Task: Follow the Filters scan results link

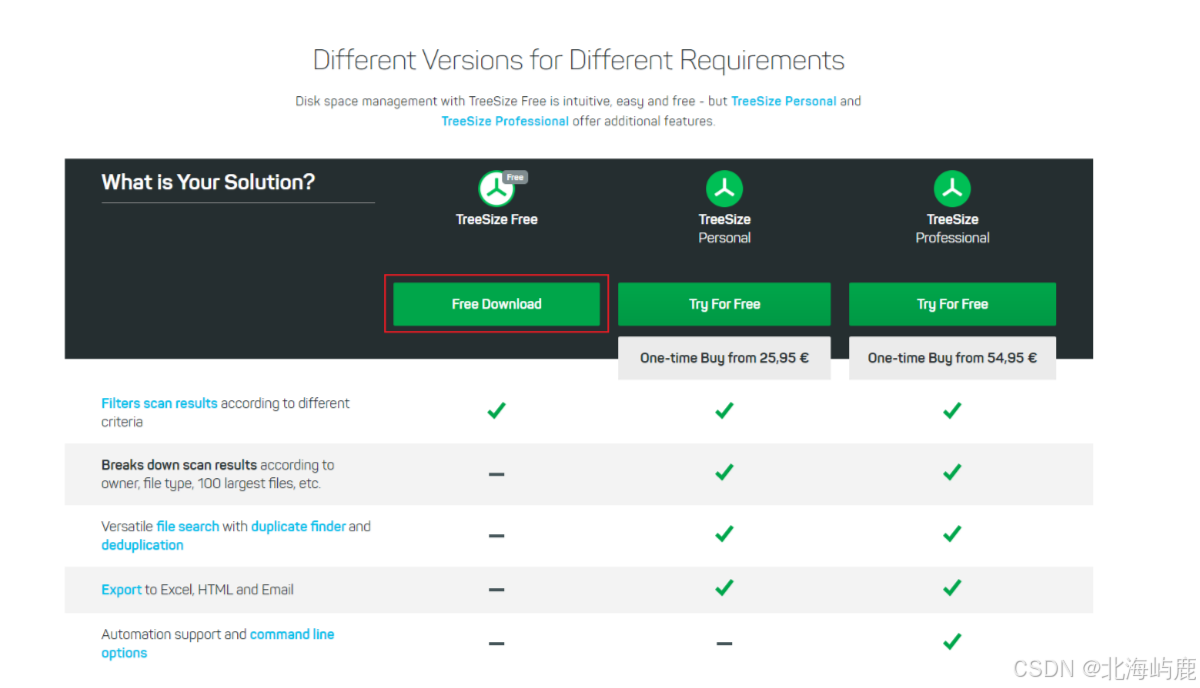Action: point(159,403)
